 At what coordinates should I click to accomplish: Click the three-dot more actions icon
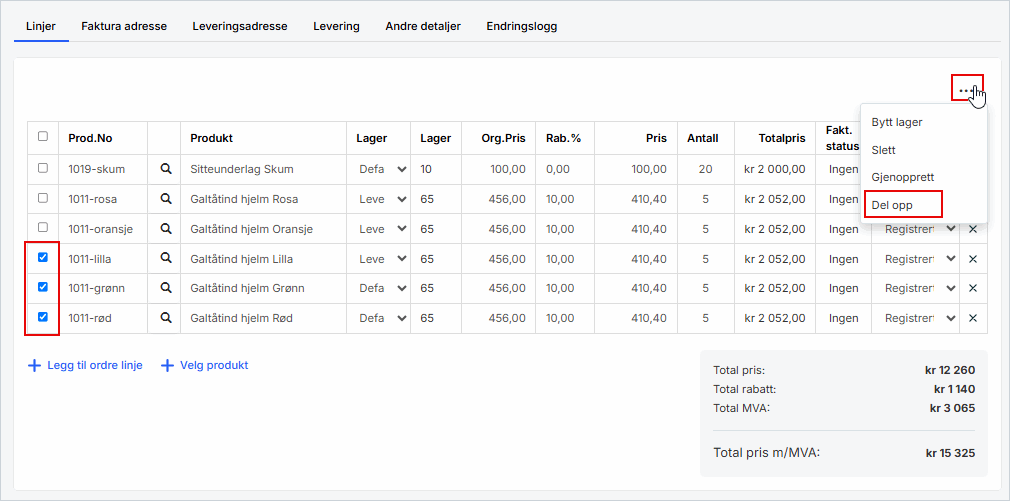click(x=965, y=89)
